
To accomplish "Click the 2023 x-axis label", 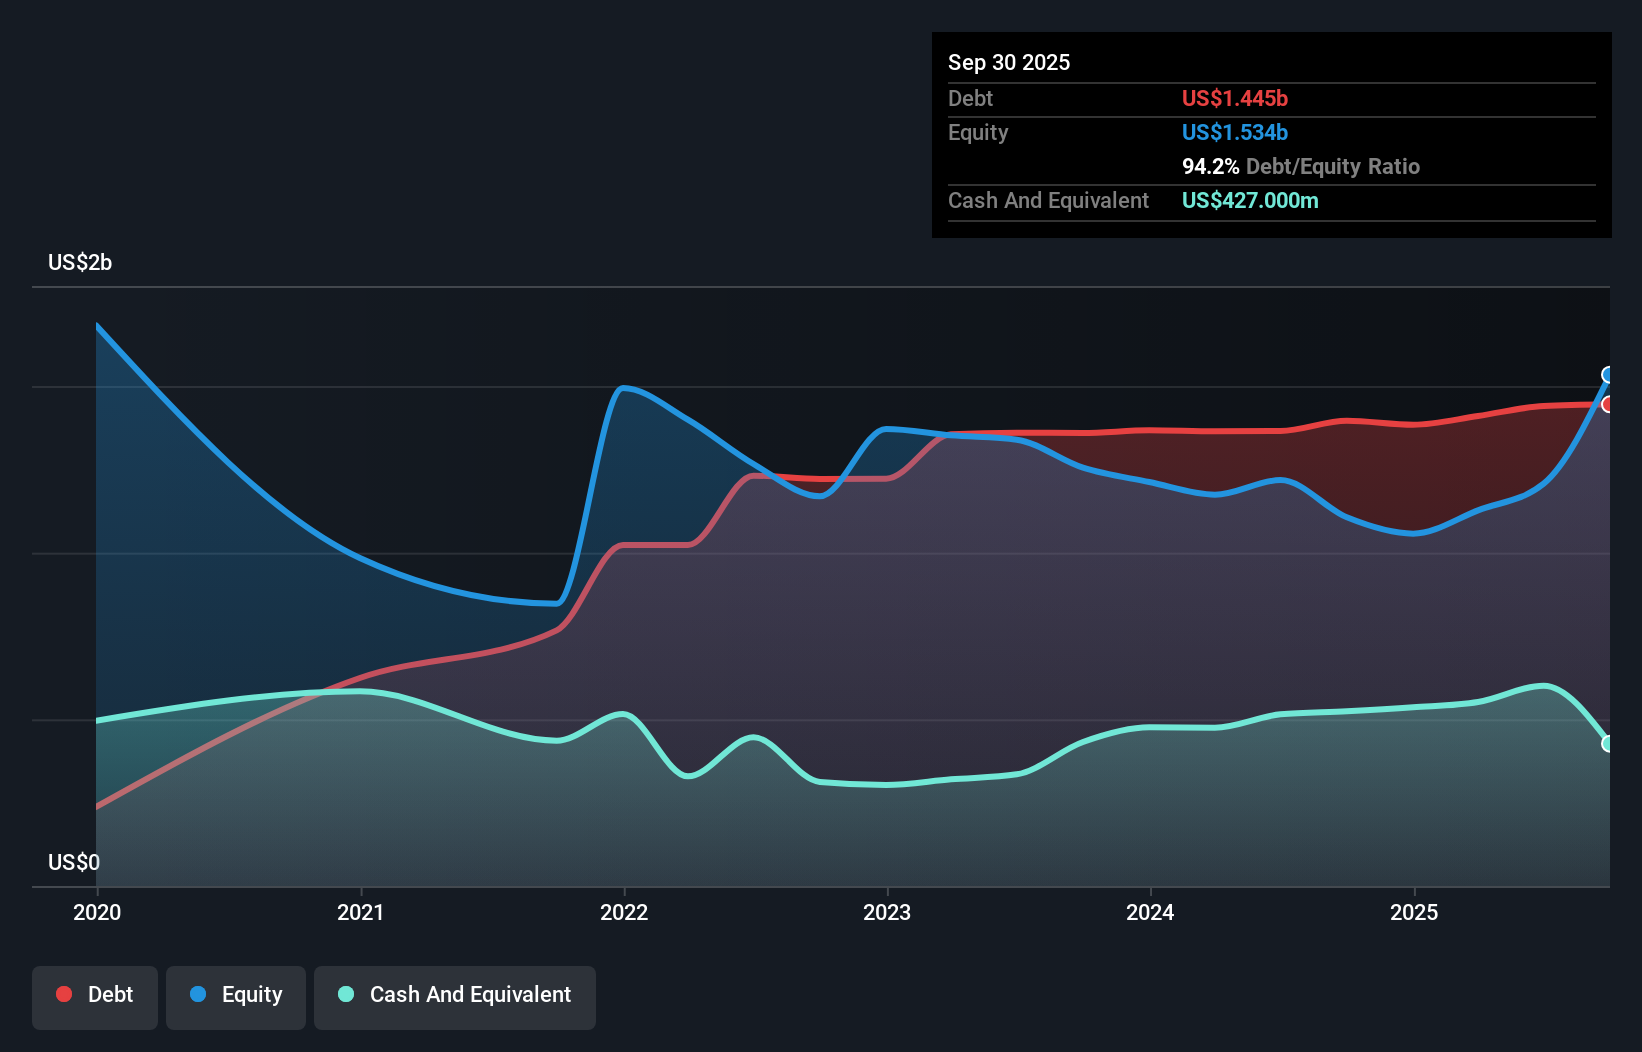I will 887,912.
